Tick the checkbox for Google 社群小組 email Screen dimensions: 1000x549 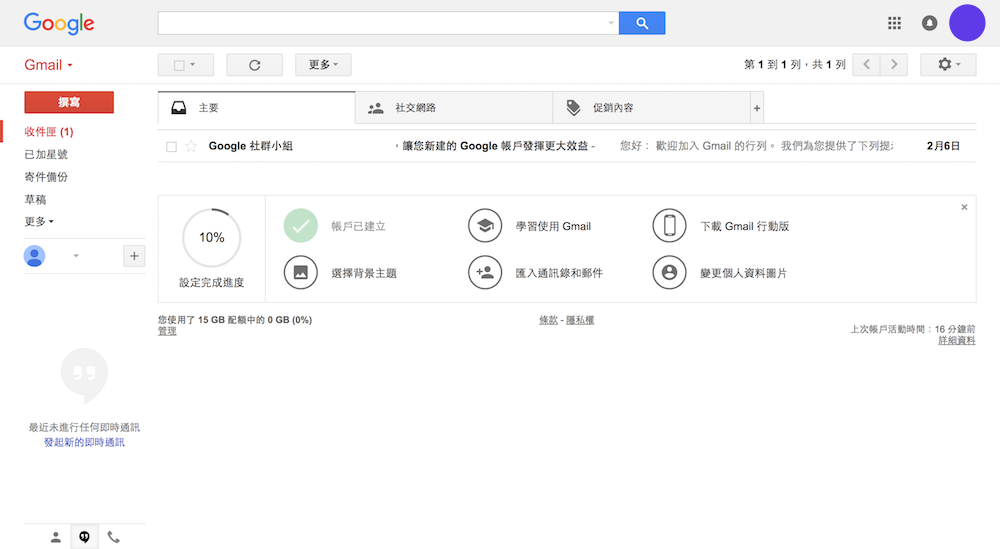[171, 147]
